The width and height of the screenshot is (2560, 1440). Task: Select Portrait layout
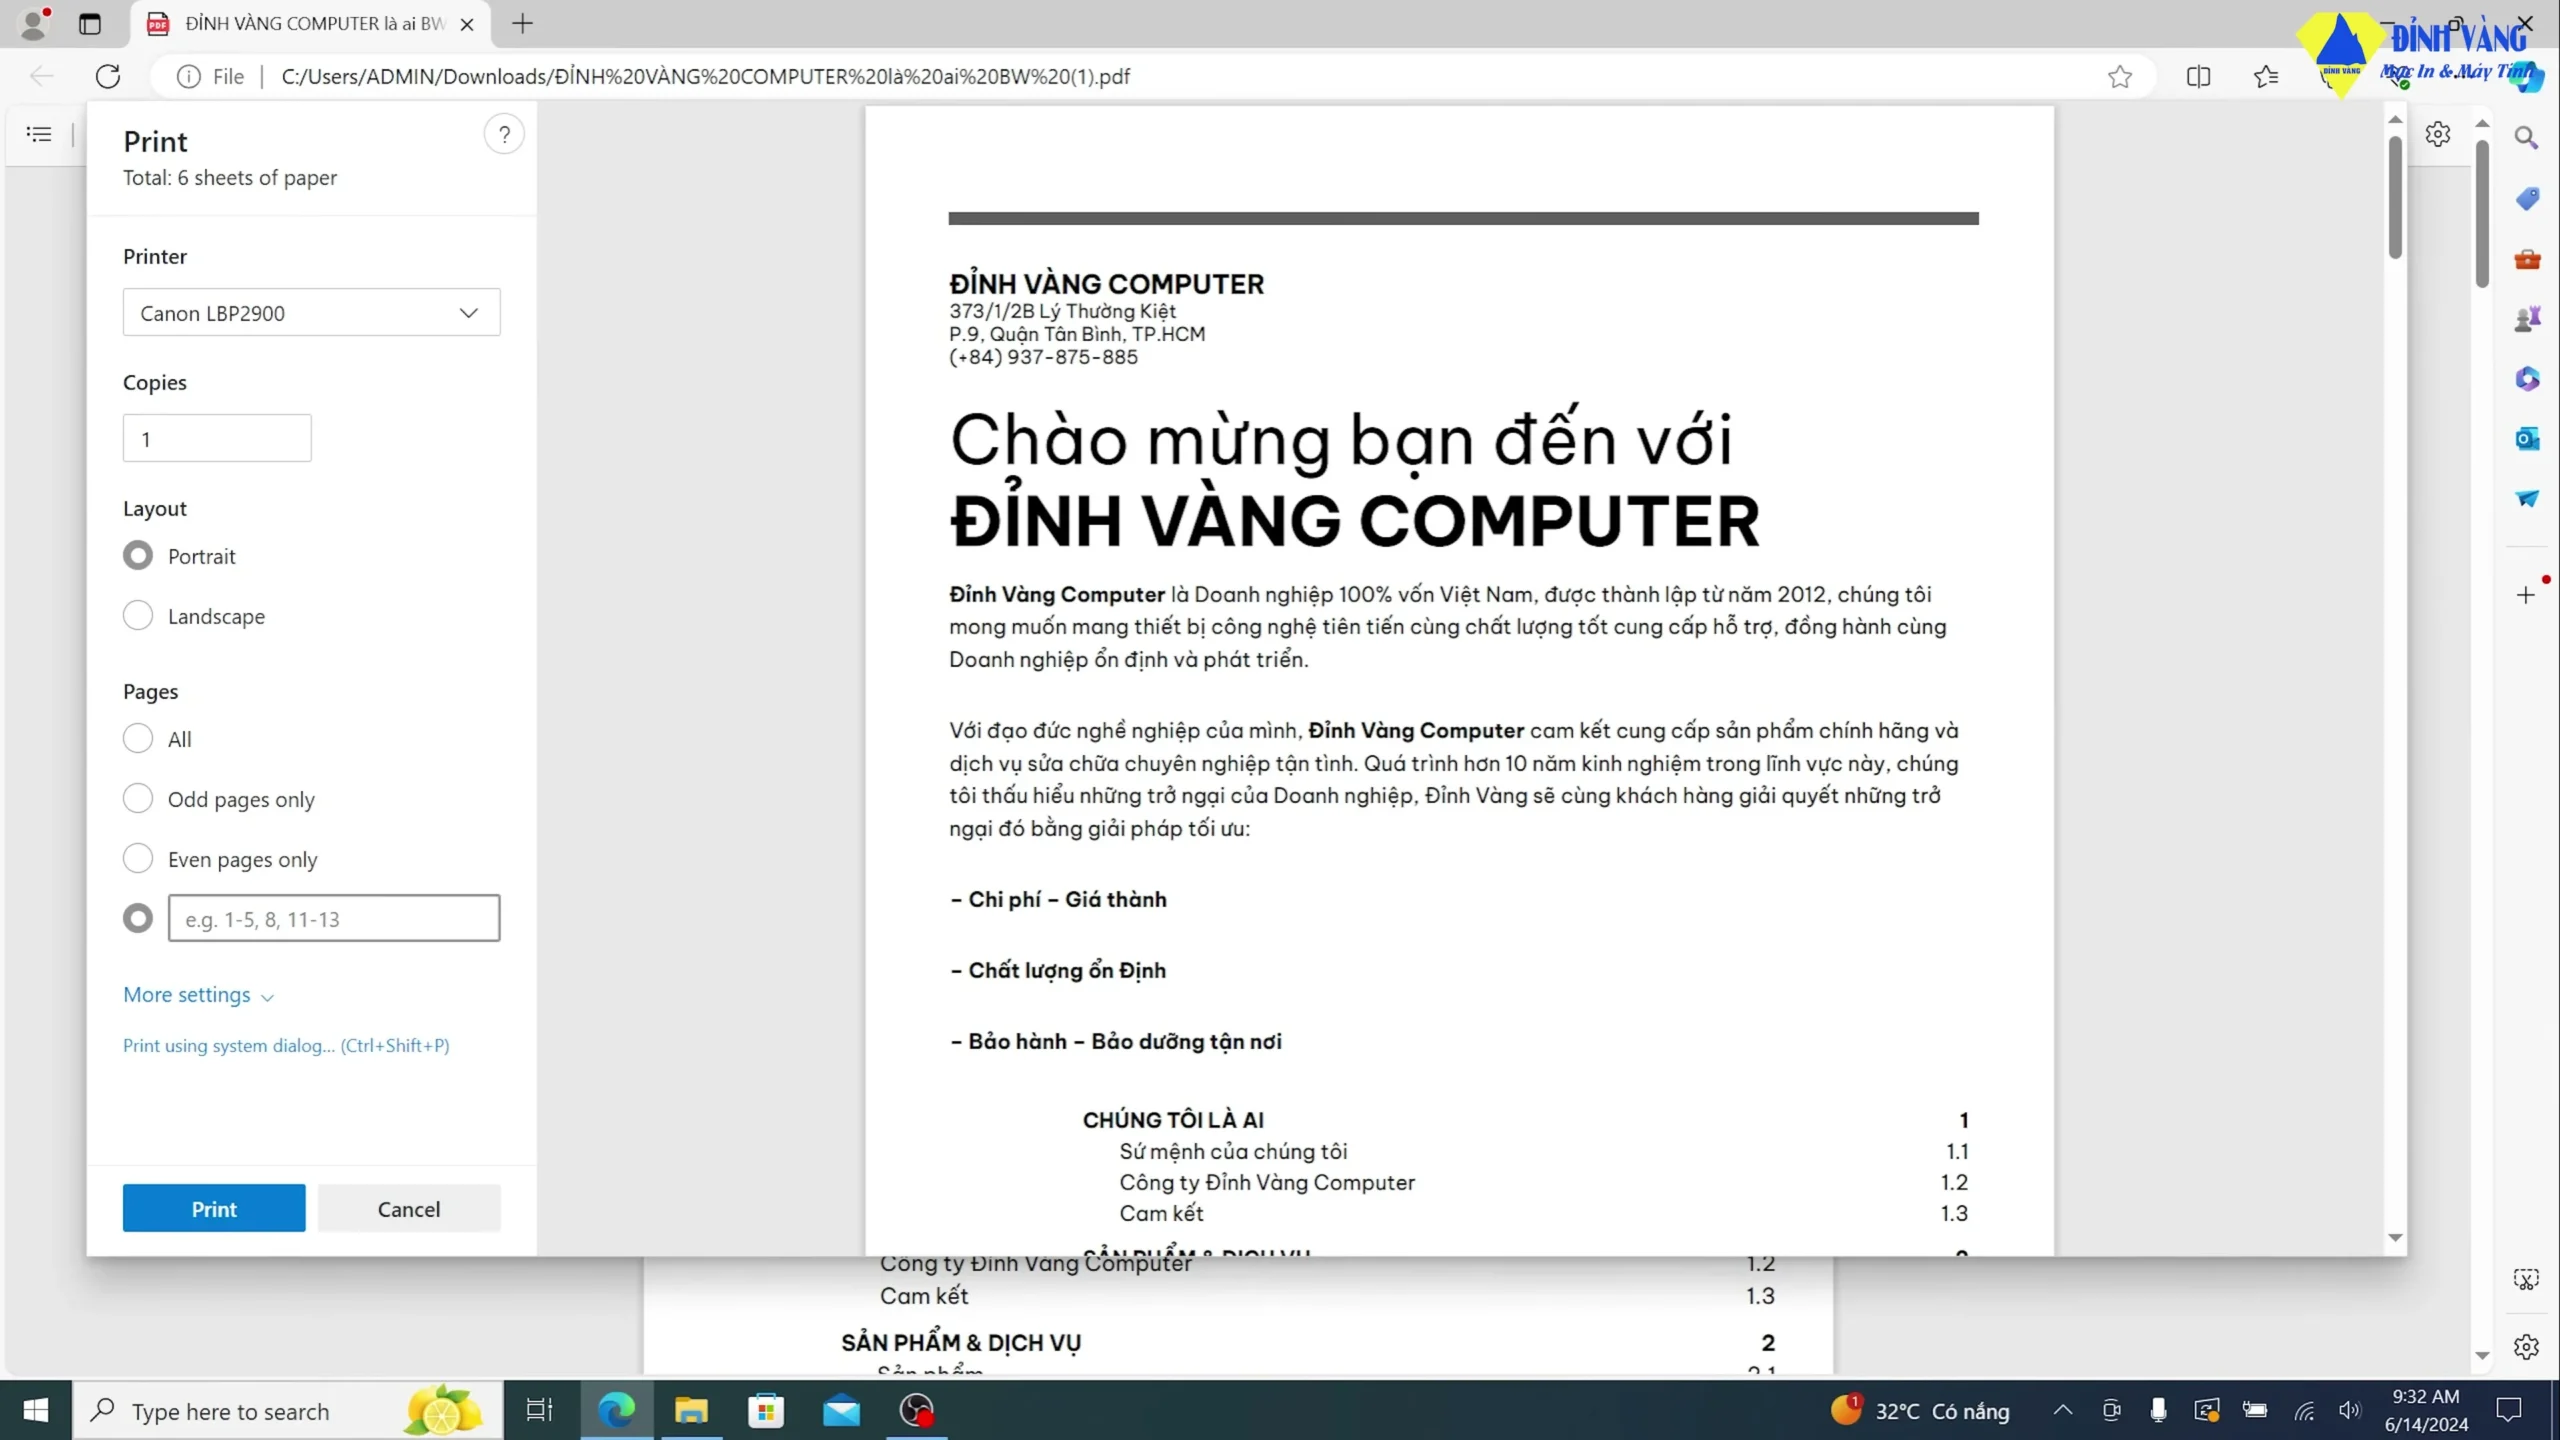[138, 556]
